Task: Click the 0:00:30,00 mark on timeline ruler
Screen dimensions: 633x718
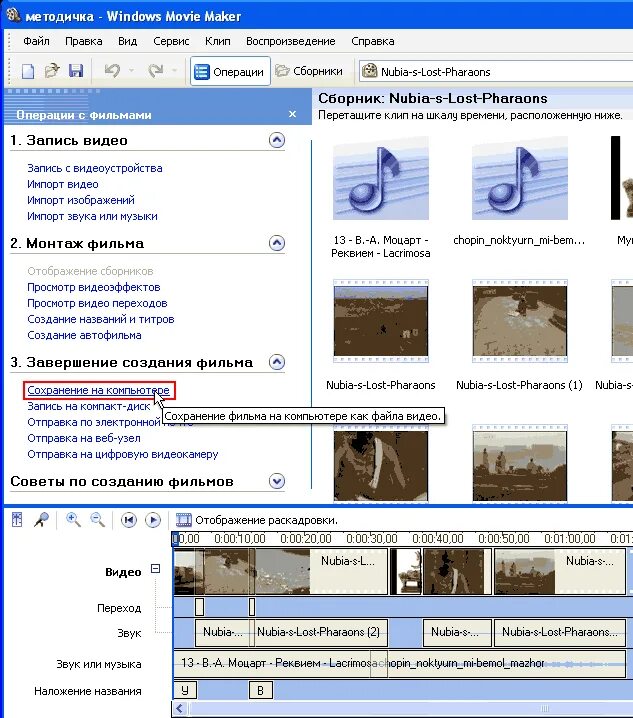Action: pyautogui.click(x=371, y=538)
